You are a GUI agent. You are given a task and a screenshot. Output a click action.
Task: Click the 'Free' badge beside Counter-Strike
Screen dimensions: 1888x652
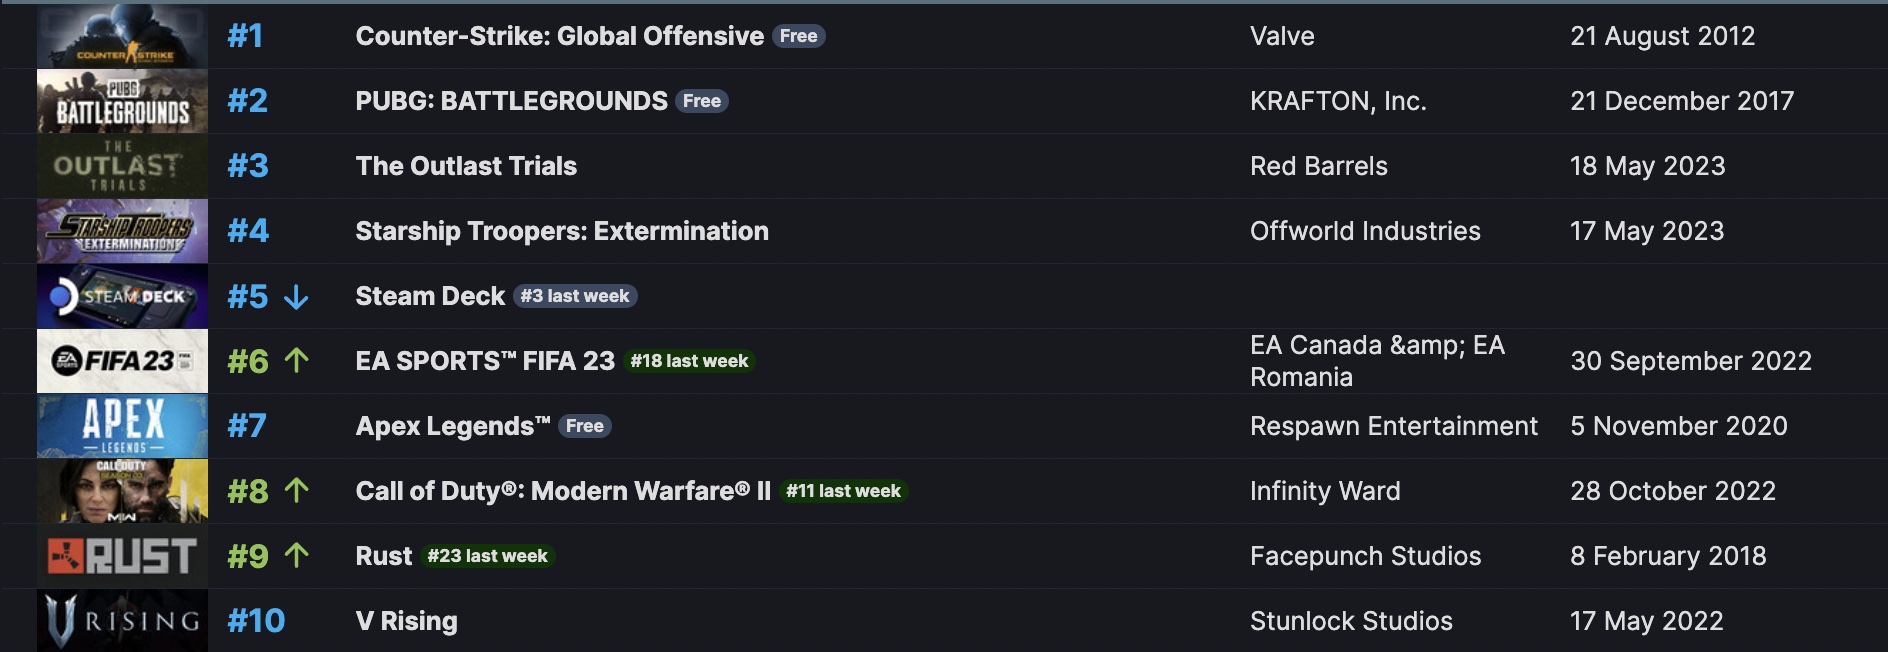798,35
